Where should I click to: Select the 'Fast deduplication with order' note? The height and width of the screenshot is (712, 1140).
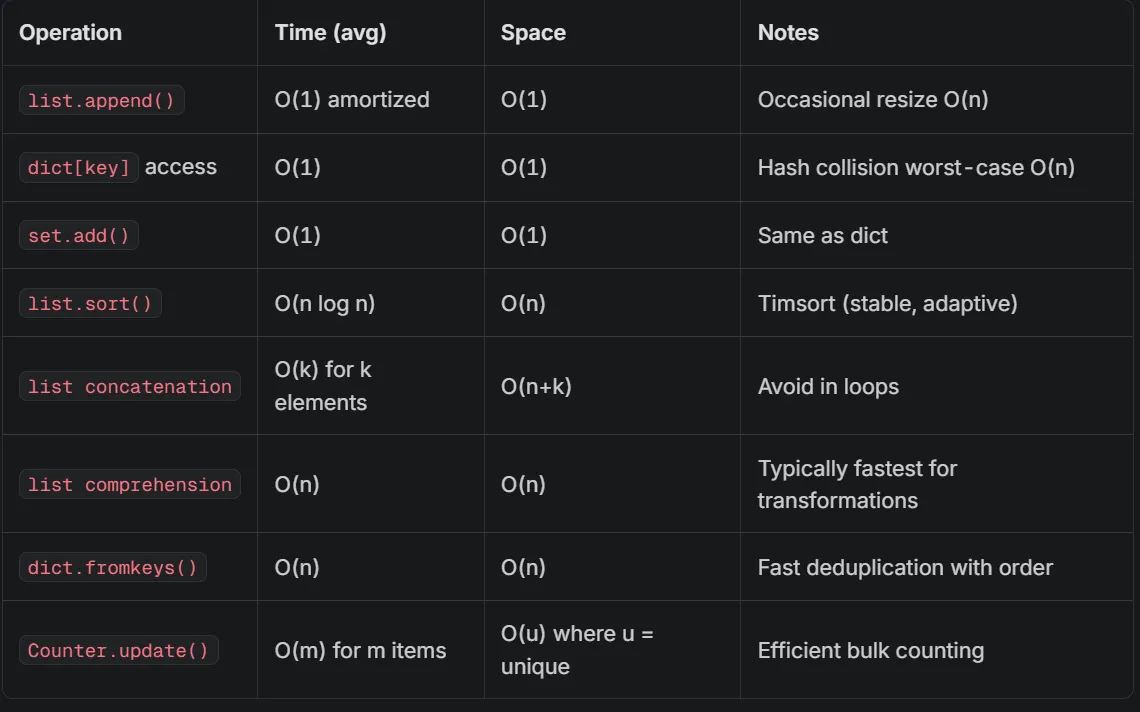[905, 567]
